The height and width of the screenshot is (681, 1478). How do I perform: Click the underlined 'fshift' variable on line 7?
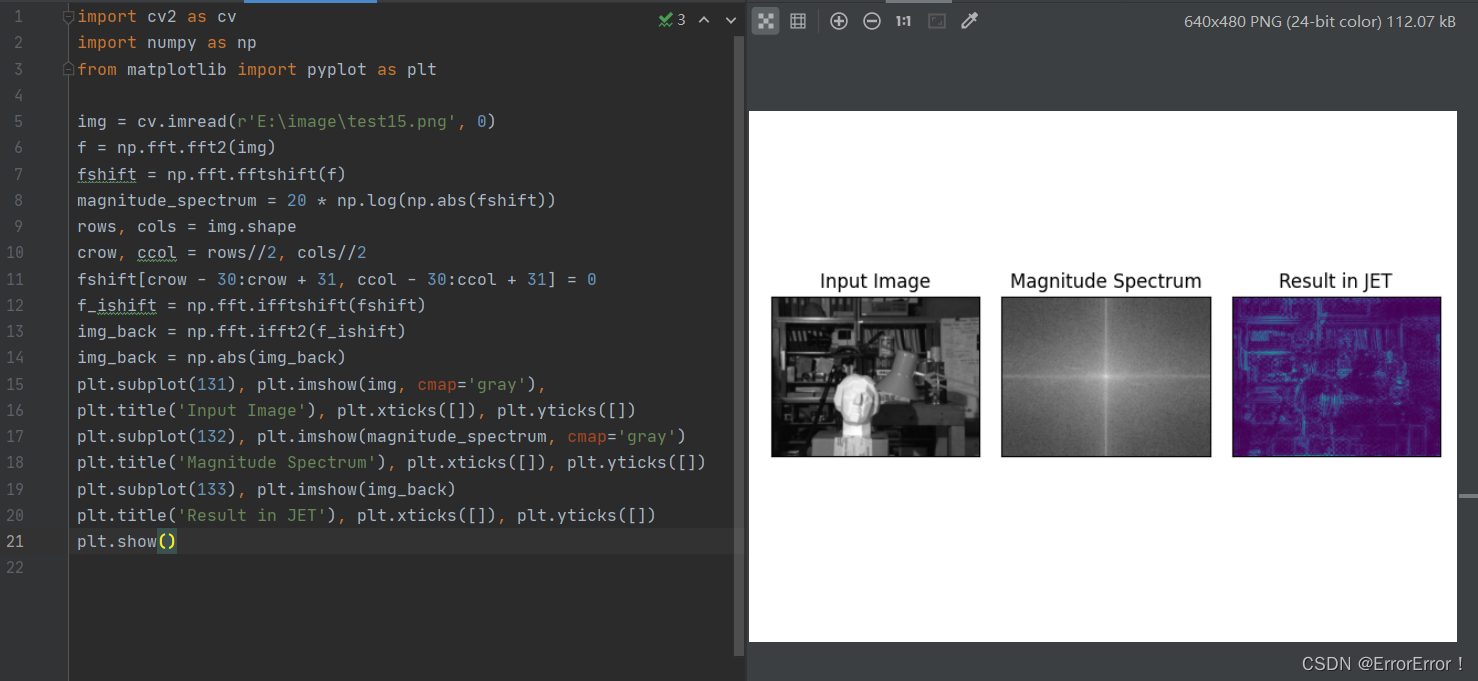tap(107, 174)
